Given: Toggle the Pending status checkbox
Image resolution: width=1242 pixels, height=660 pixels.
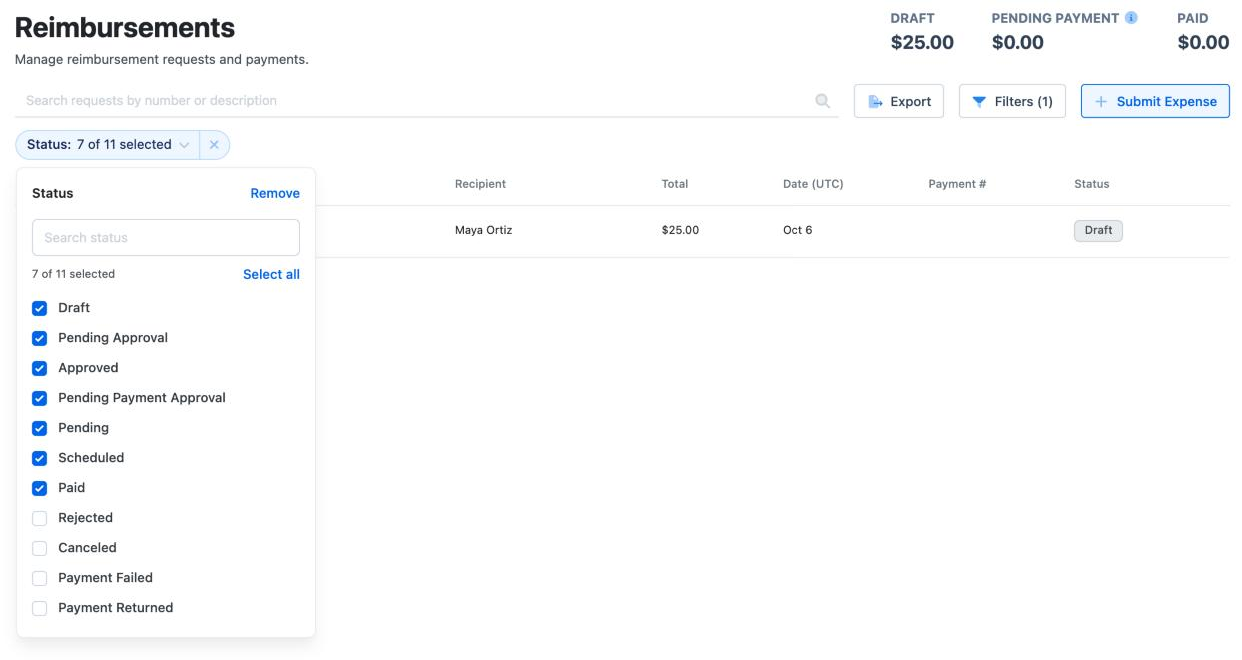Looking at the screenshot, I should click(x=40, y=428).
